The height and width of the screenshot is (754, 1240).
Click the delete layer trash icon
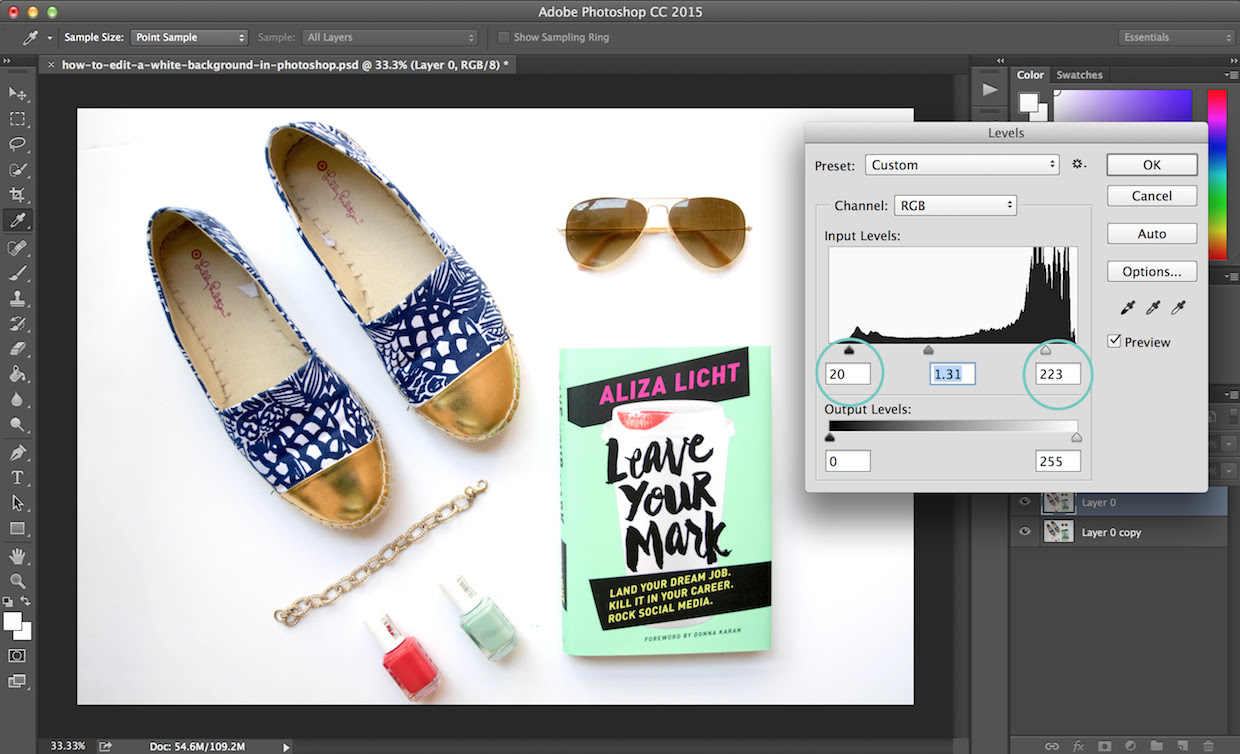1209,745
